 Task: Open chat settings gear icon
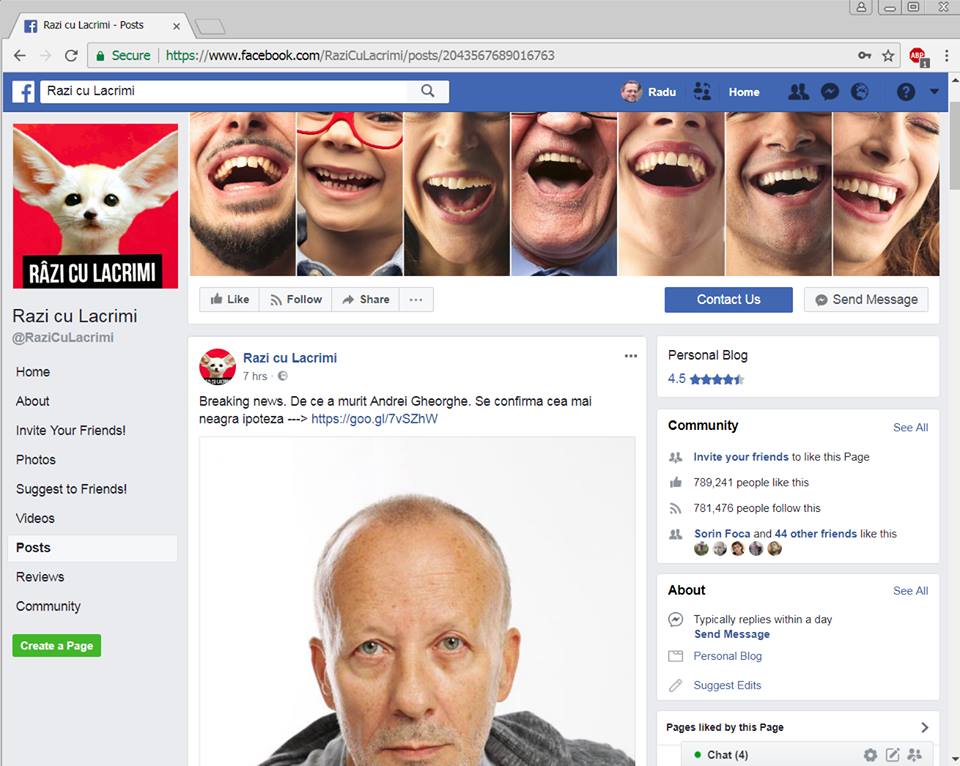(870, 755)
